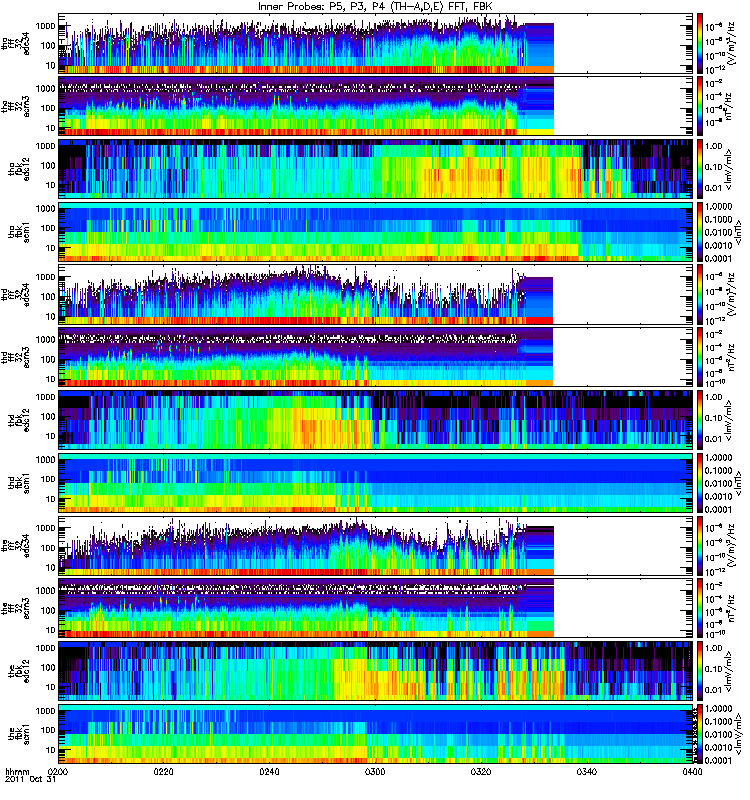The image size is (750, 800).
Task: Select the the fff_32 scm3 spectrogram panel
Action: click(x=375, y=608)
